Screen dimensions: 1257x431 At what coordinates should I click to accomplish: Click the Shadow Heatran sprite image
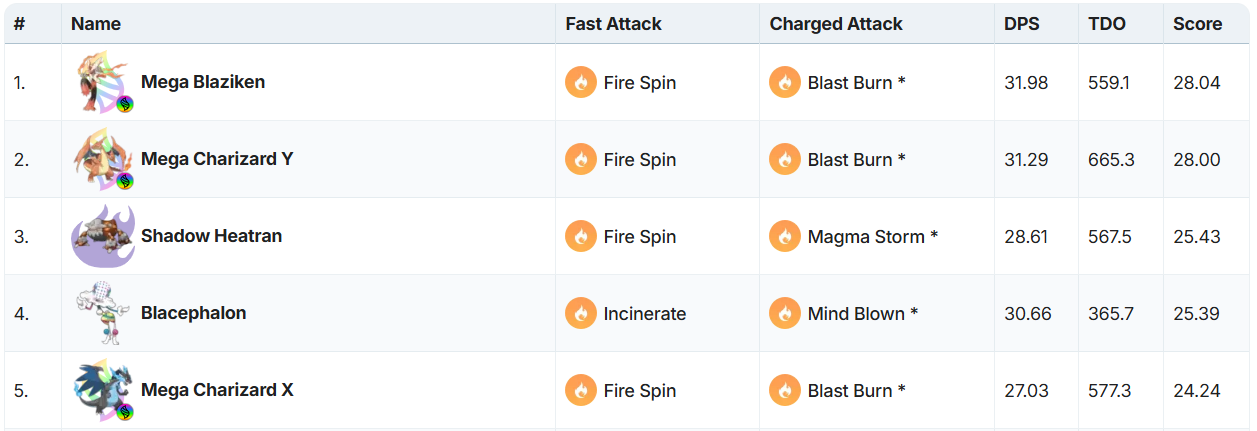(103, 237)
